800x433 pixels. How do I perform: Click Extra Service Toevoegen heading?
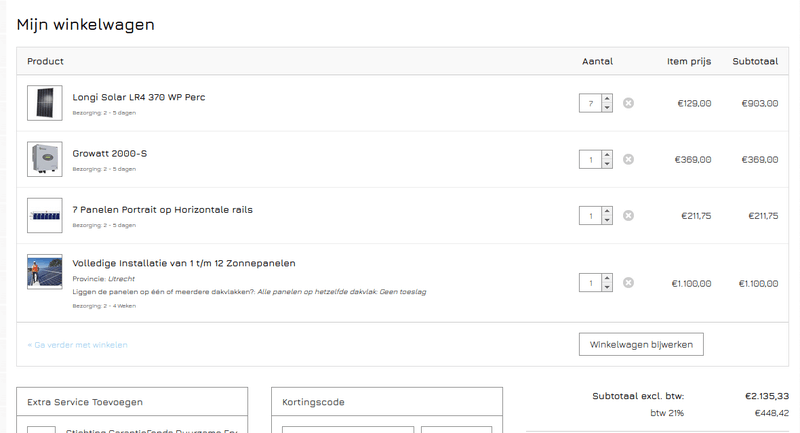(85, 402)
